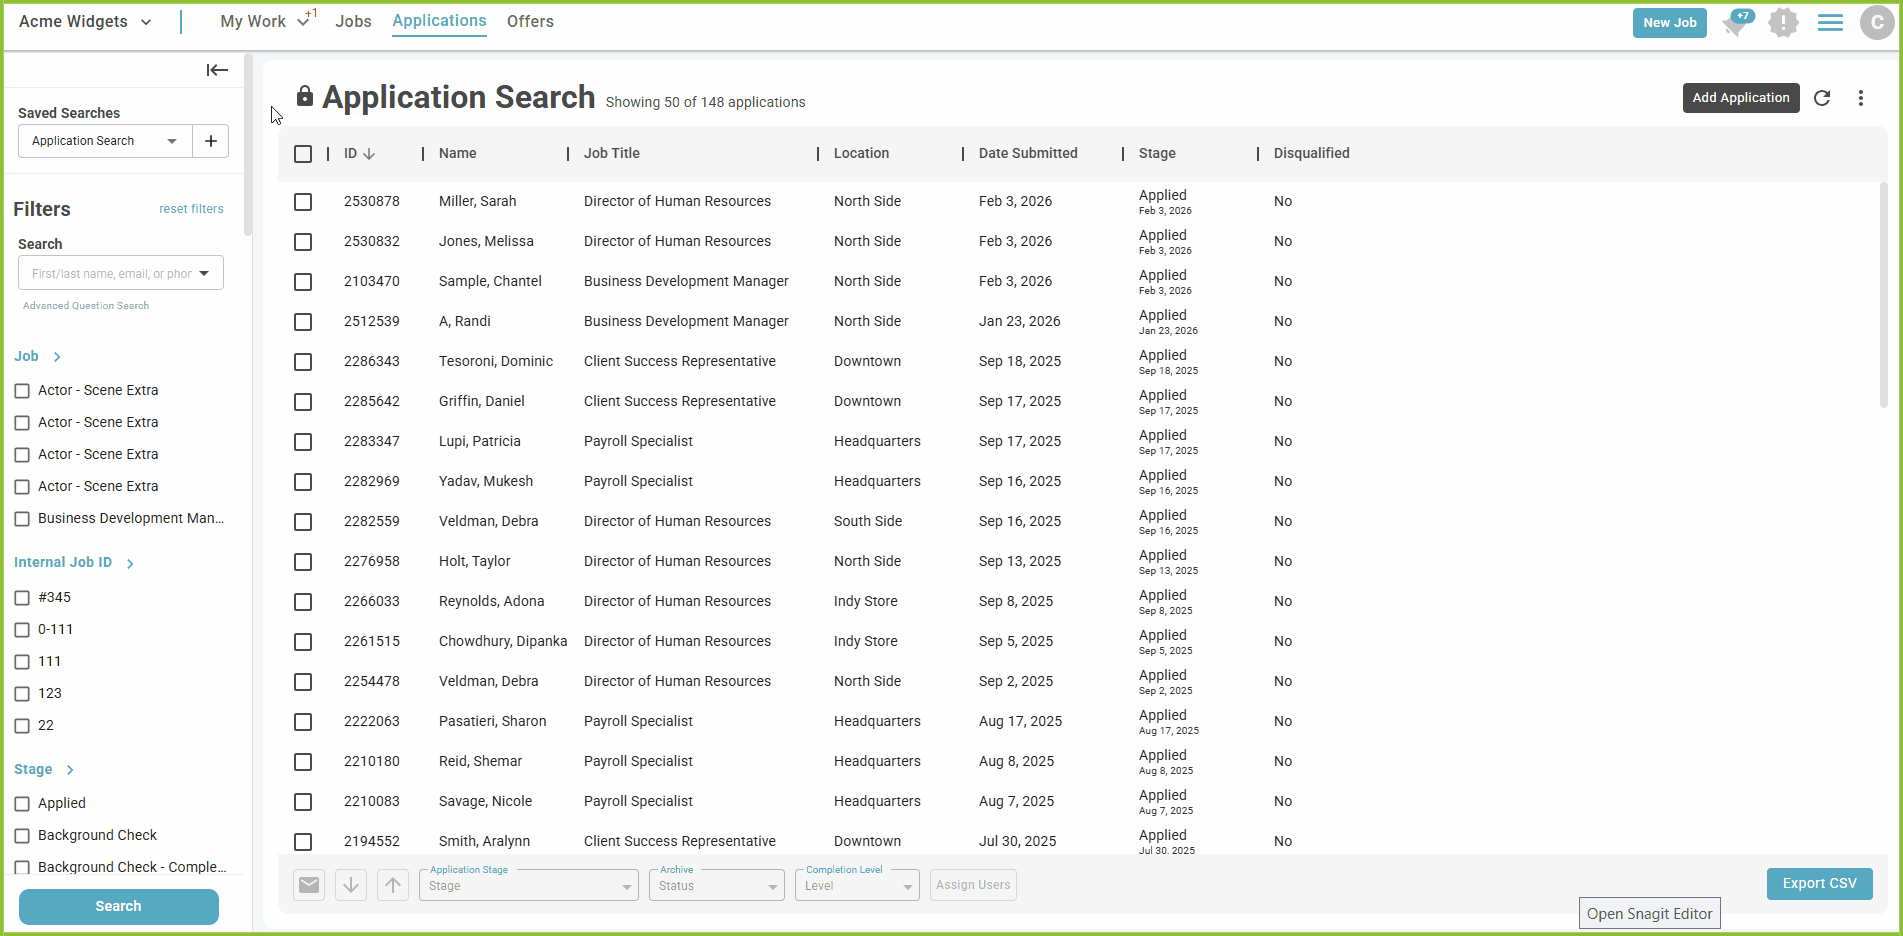This screenshot has width=1903, height=936.
Task: Select all applications header checkbox
Action: point(303,154)
